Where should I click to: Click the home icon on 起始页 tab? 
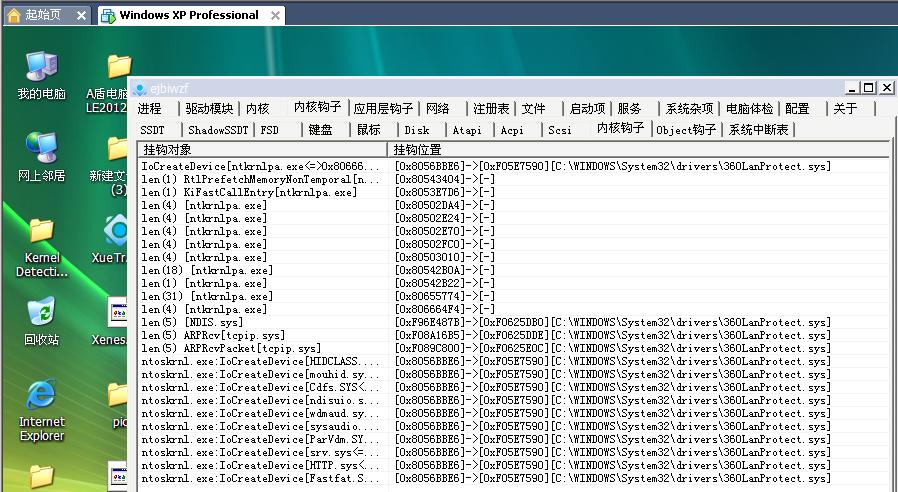(14, 15)
